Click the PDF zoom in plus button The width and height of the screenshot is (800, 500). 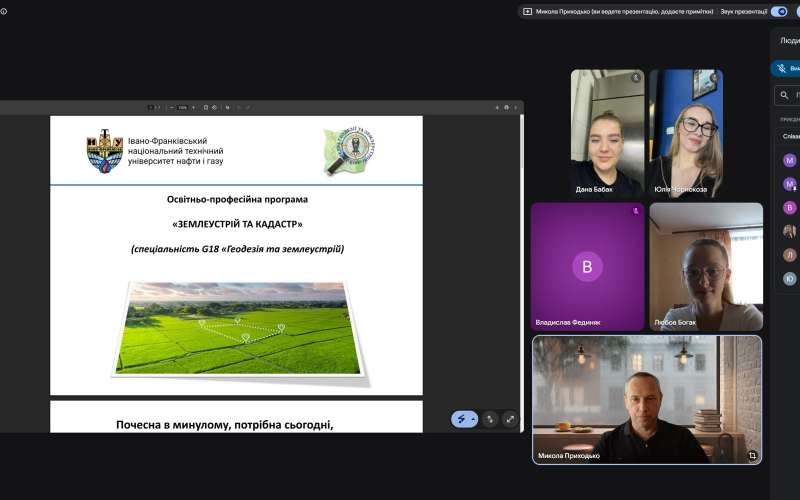tap(193, 107)
